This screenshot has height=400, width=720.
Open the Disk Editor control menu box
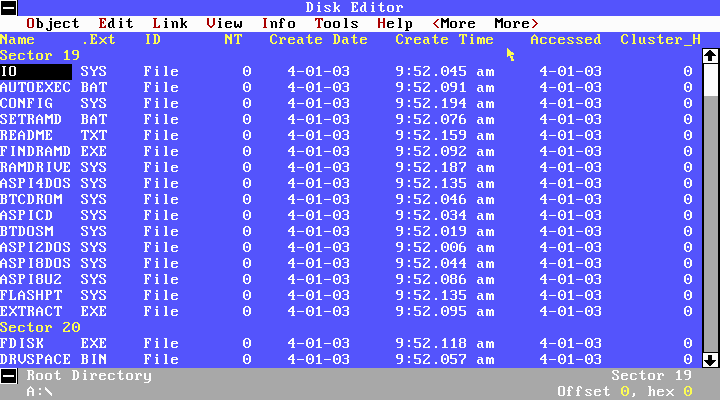(x=9, y=7)
